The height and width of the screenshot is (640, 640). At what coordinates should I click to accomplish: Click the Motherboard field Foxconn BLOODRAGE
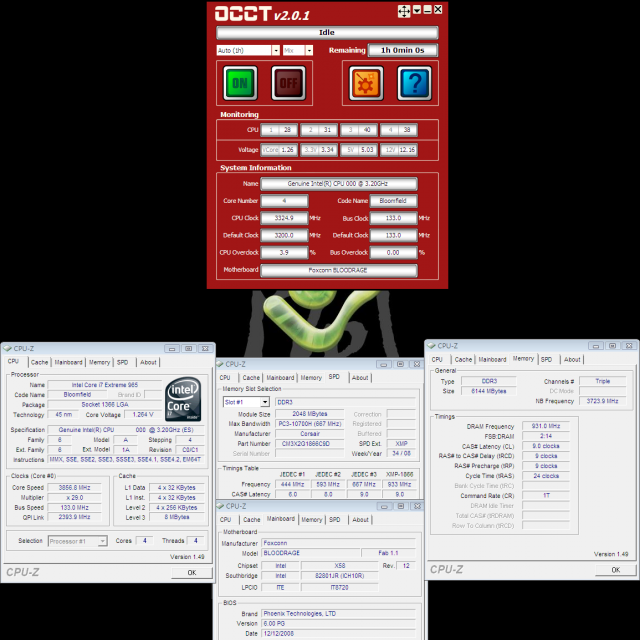[x=339, y=270]
